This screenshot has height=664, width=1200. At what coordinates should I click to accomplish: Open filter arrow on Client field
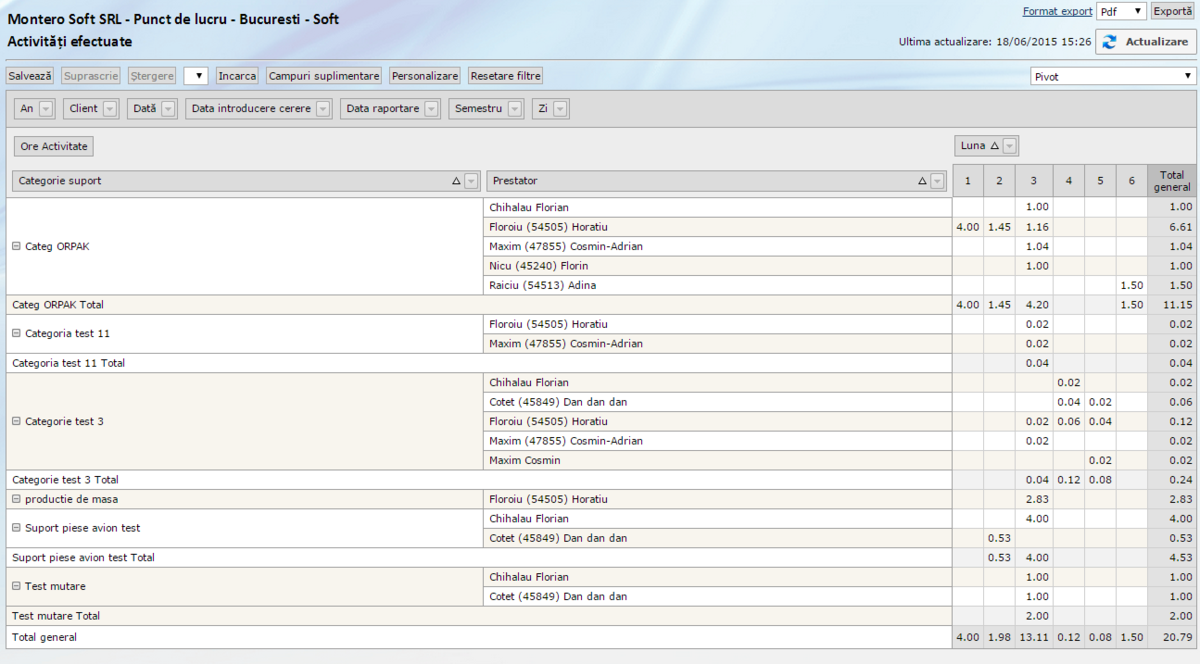(x=110, y=109)
